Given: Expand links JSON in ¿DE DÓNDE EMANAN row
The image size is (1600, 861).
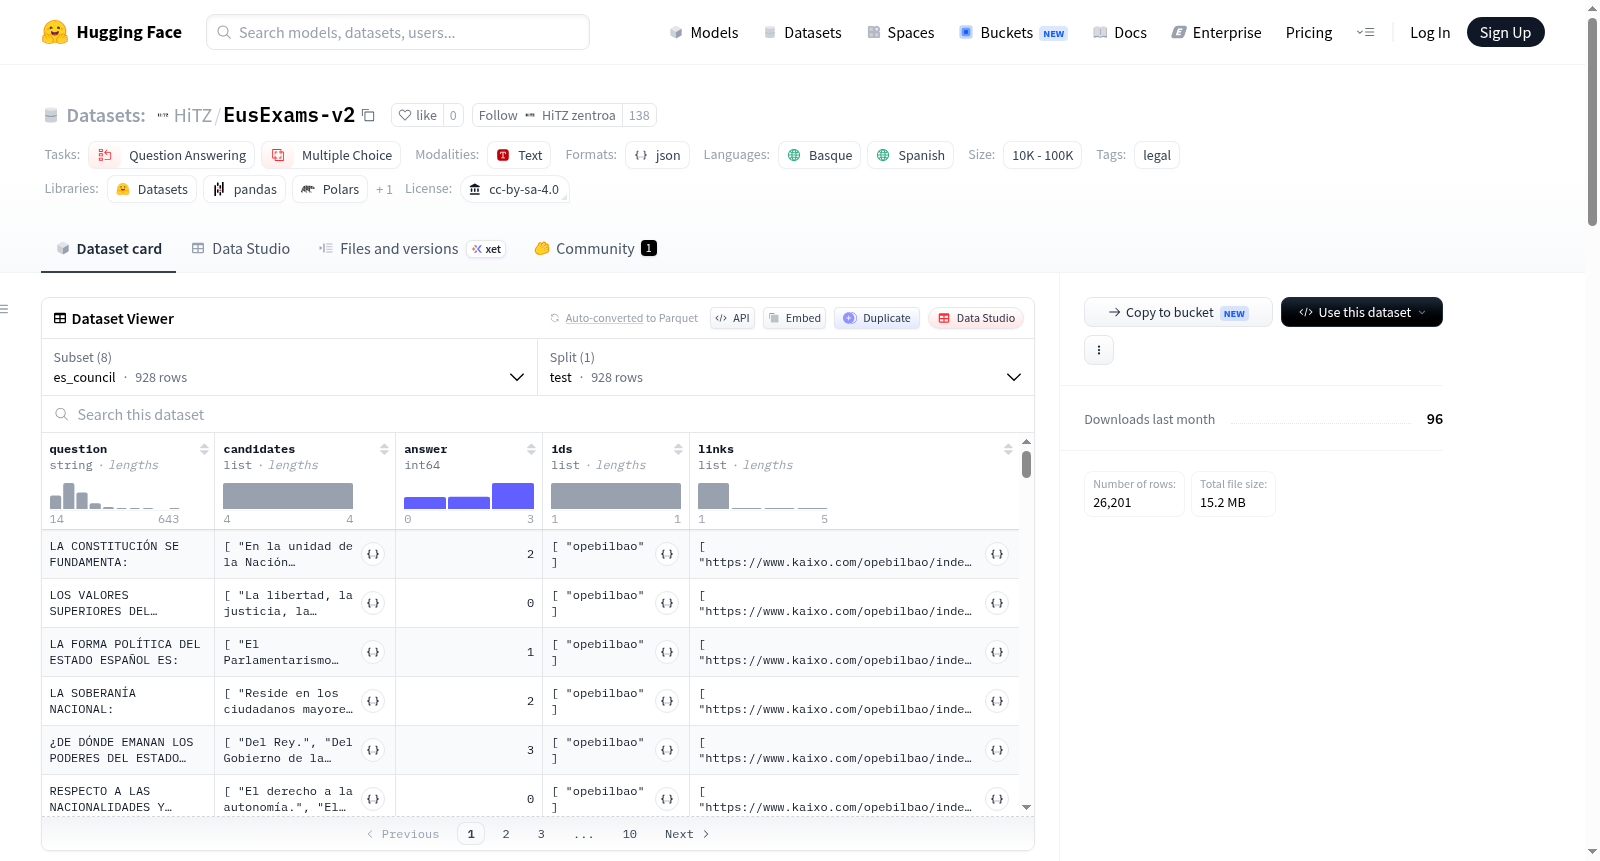Looking at the screenshot, I should 997,750.
